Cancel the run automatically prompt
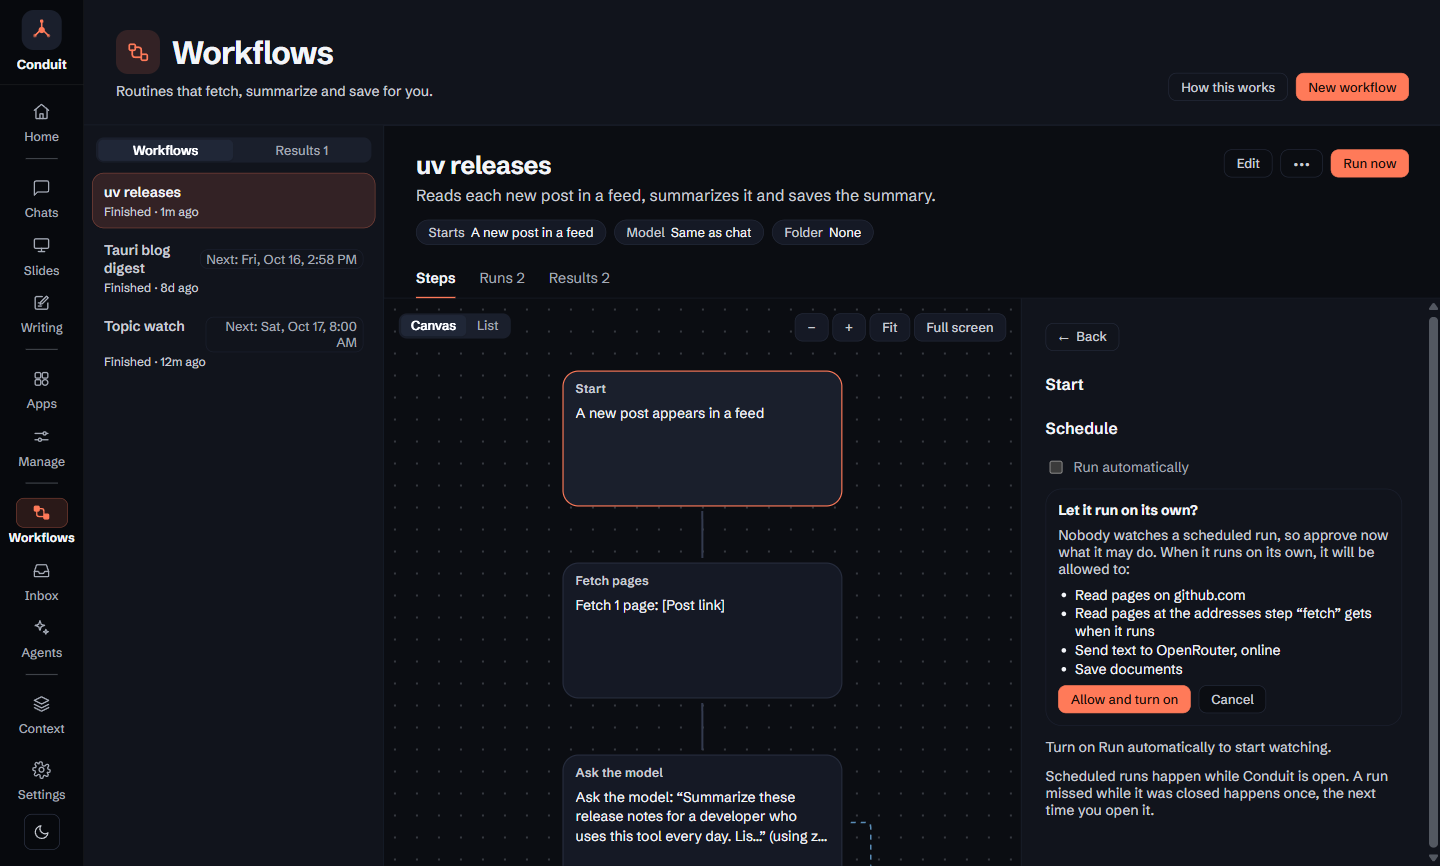 1232,699
